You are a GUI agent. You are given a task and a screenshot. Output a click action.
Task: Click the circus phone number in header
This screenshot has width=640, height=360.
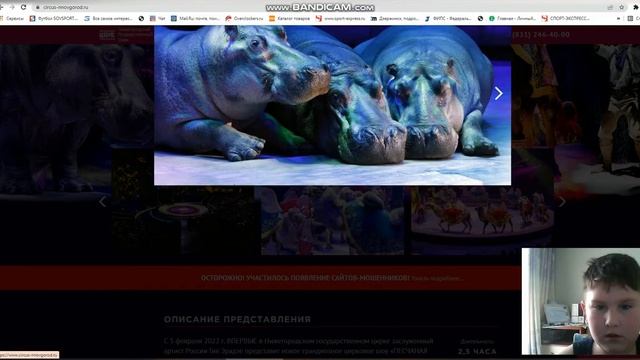click(x=541, y=35)
